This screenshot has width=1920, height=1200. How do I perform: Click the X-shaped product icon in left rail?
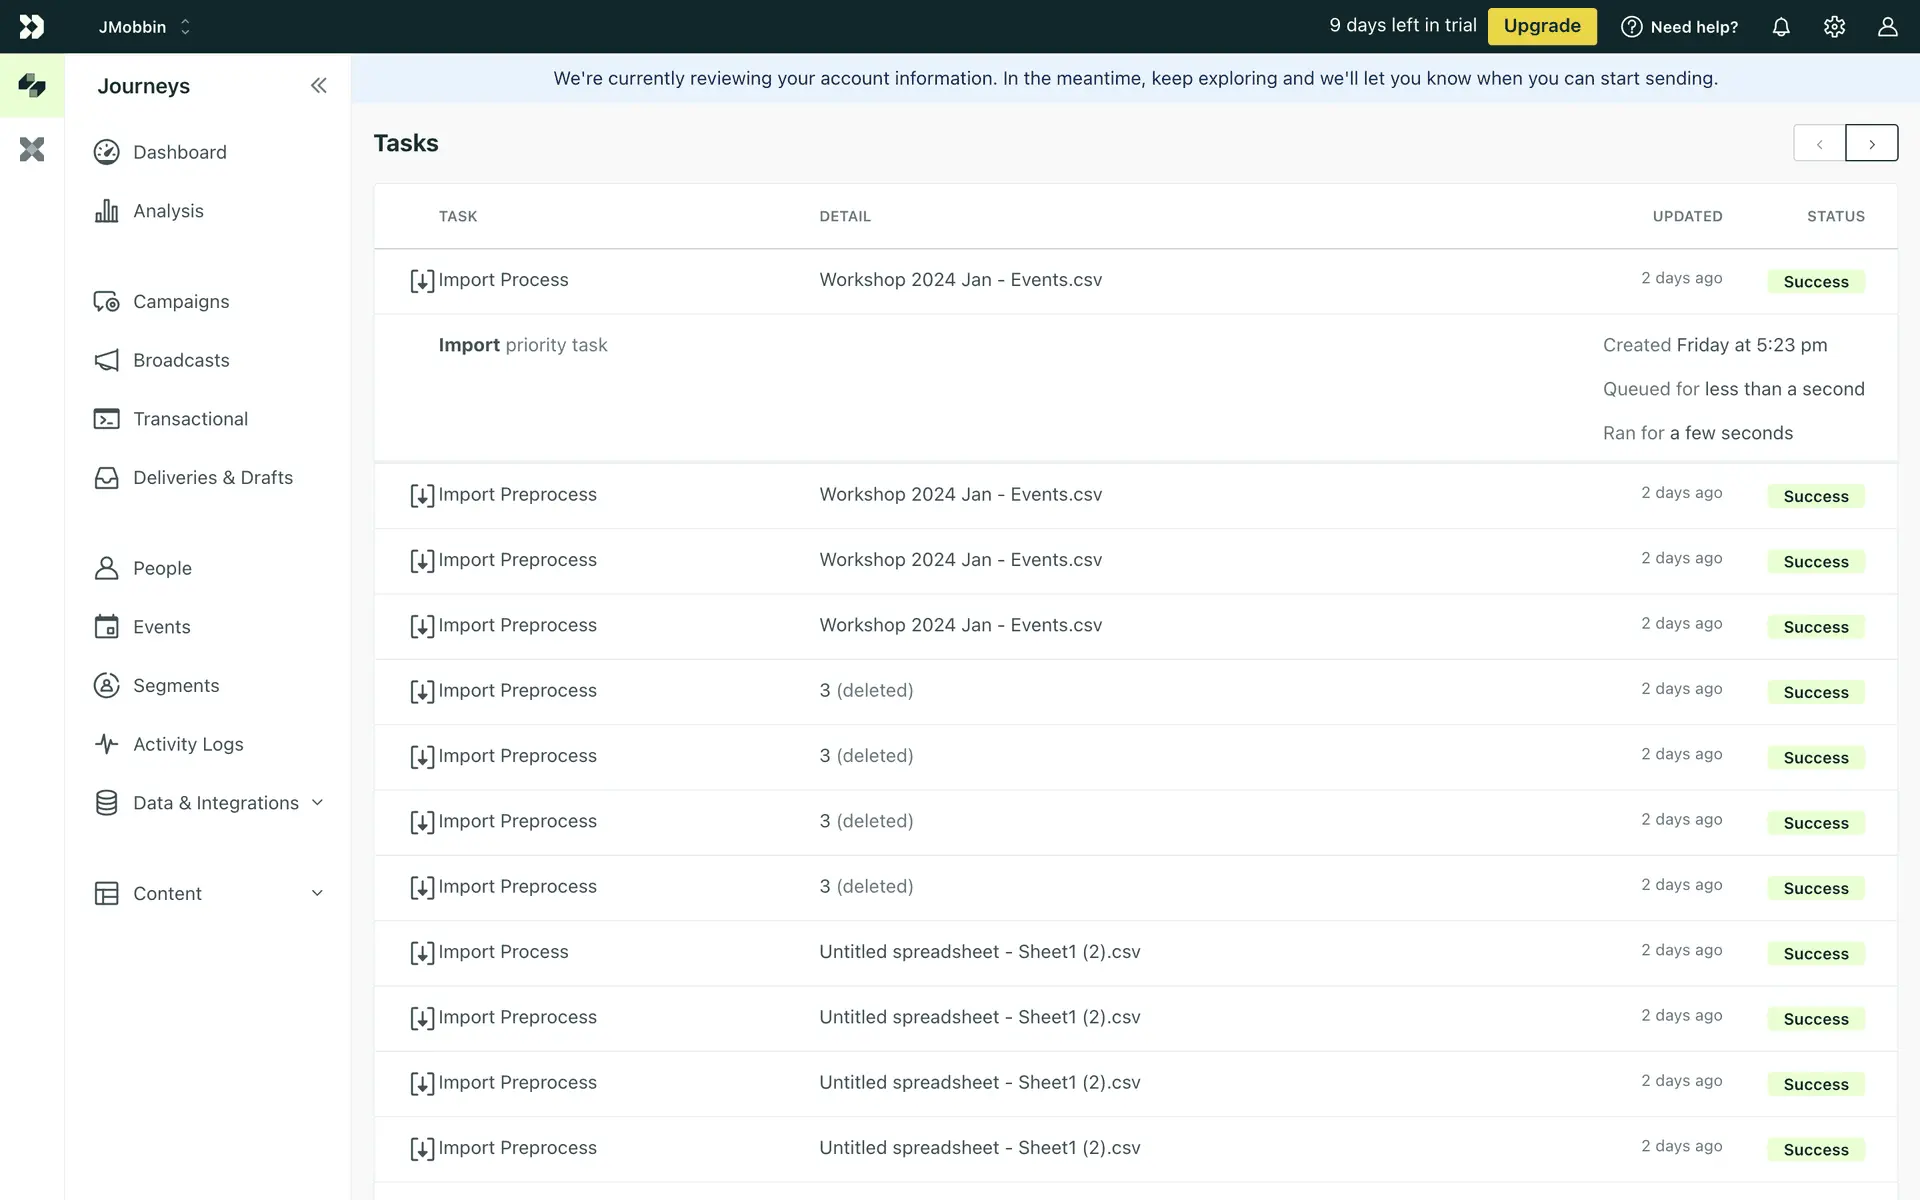tap(32, 150)
